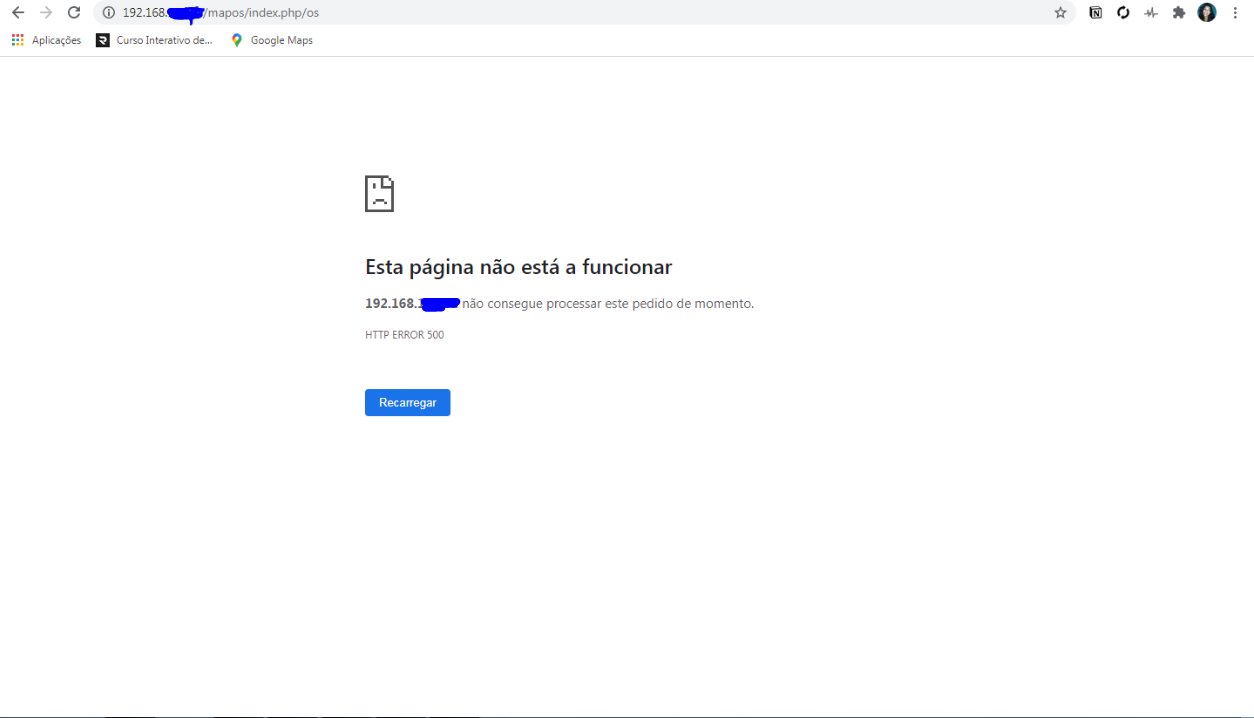The height and width of the screenshot is (718, 1254).
Task: Click the heading Esta página não está a funcionar
Action: pyautogui.click(x=519, y=267)
